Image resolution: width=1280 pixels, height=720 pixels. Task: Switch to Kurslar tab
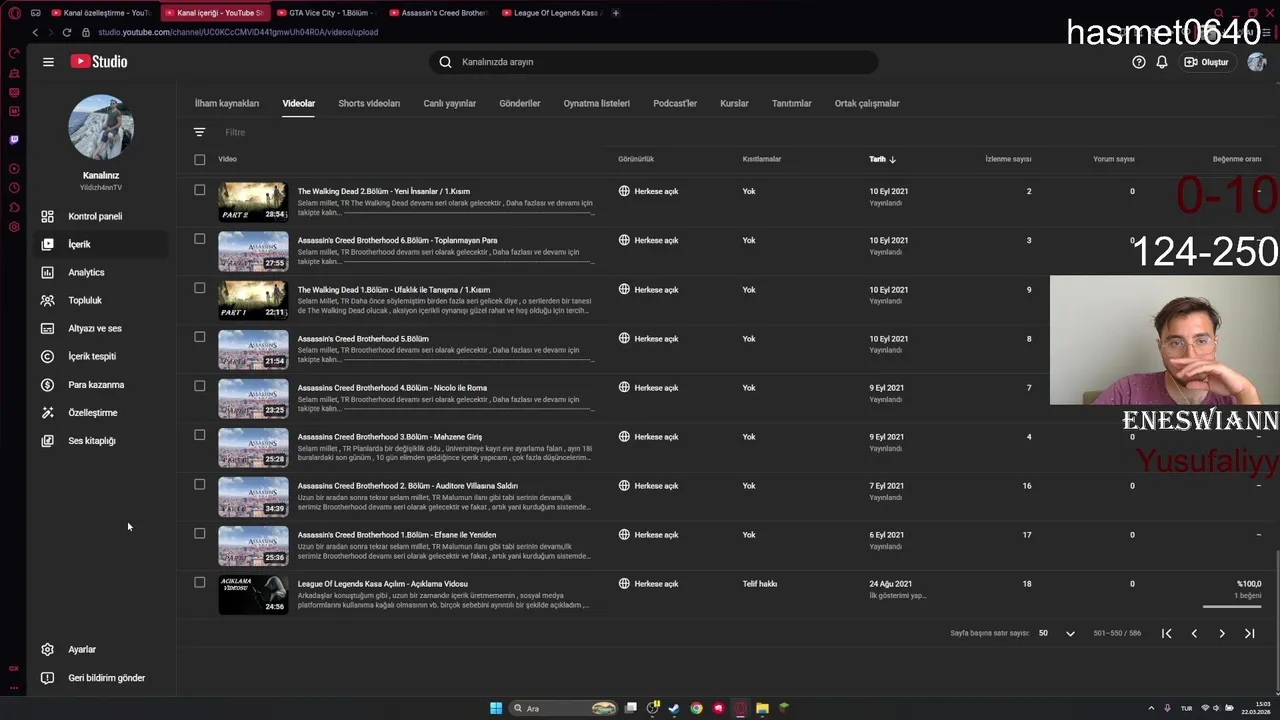pos(734,103)
